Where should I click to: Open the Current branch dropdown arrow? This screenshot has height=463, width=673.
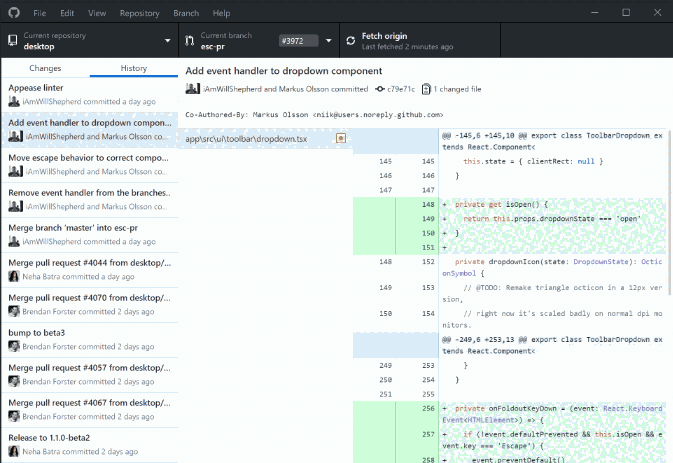329,41
